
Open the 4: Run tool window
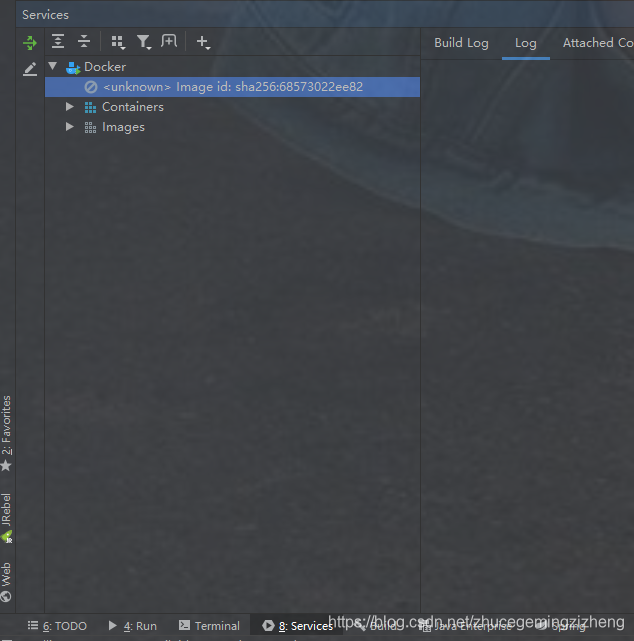click(132, 626)
